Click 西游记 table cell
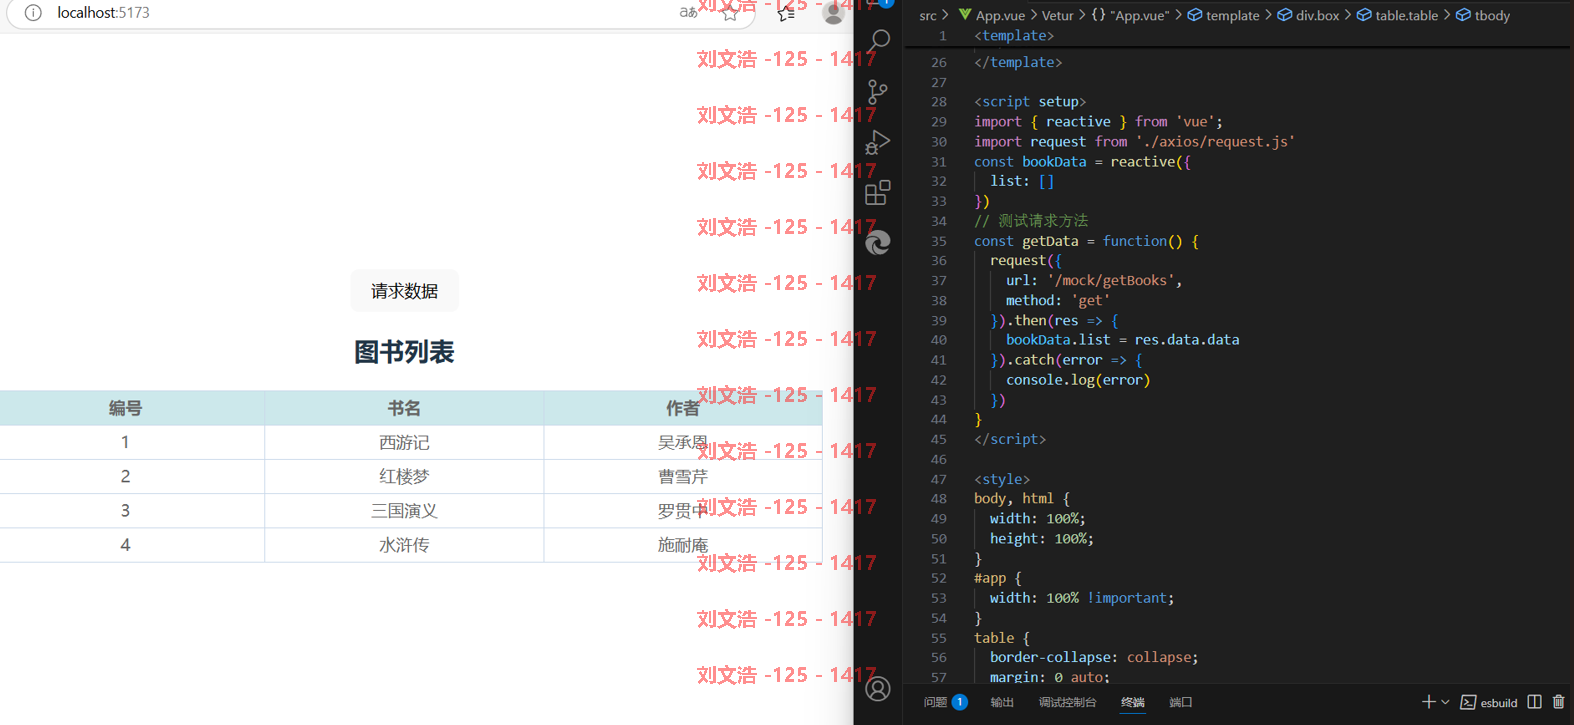The height and width of the screenshot is (725, 1574). (404, 442)
